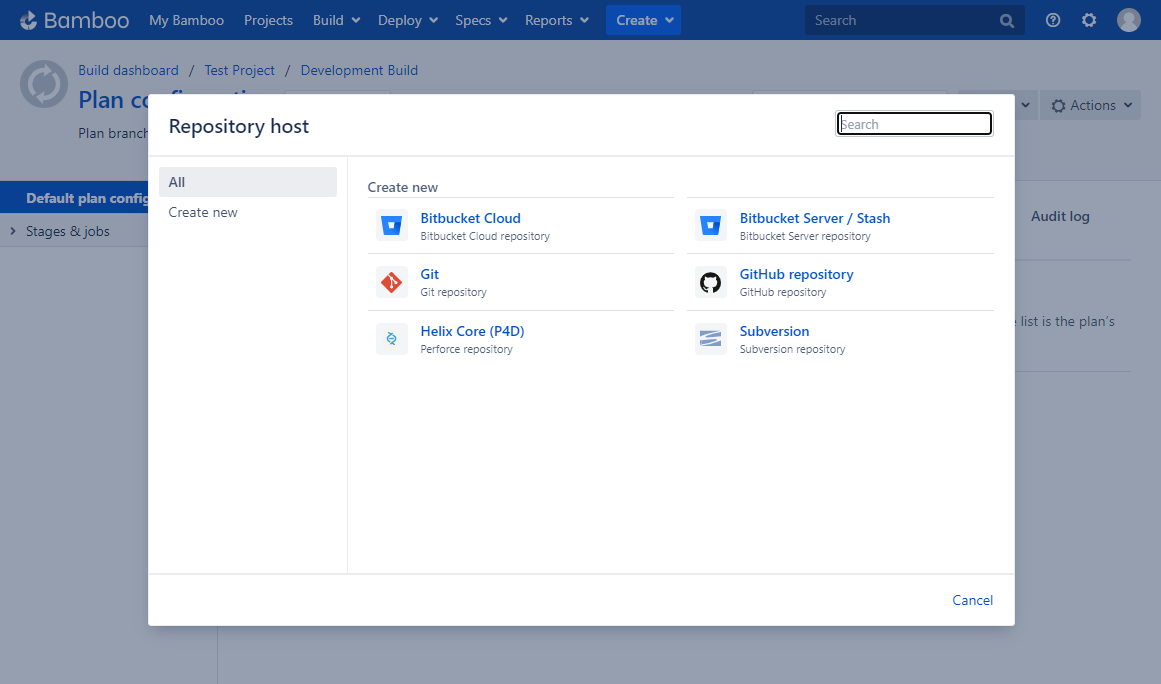Open the Build dropdown menu
Image resolution: width=1161 pixels, height=684 pixels.
[x=336, y=20]
